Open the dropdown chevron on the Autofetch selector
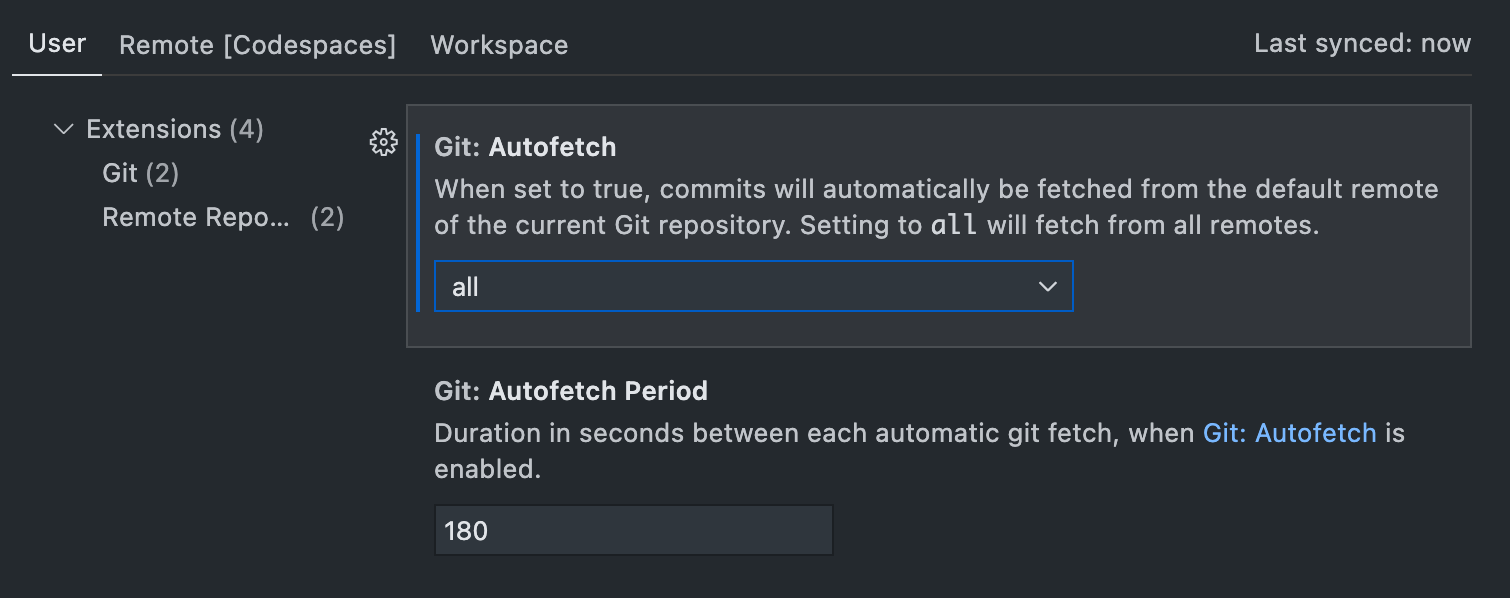 [x=1047, y=286]
